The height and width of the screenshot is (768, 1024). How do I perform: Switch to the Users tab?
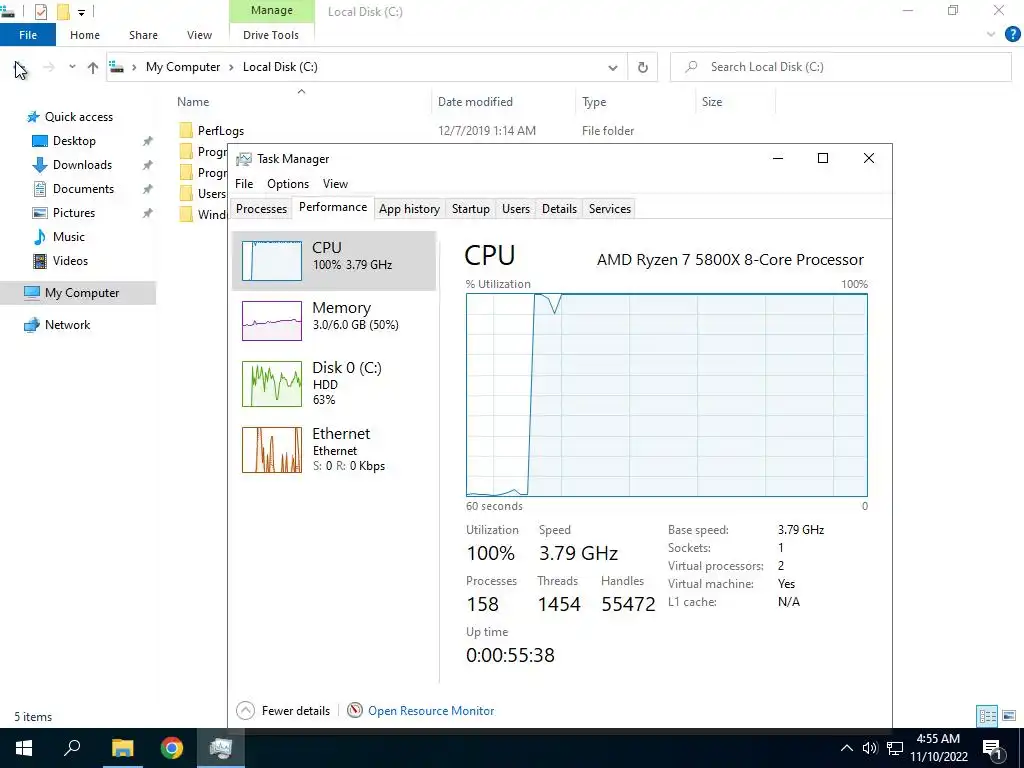515,209
